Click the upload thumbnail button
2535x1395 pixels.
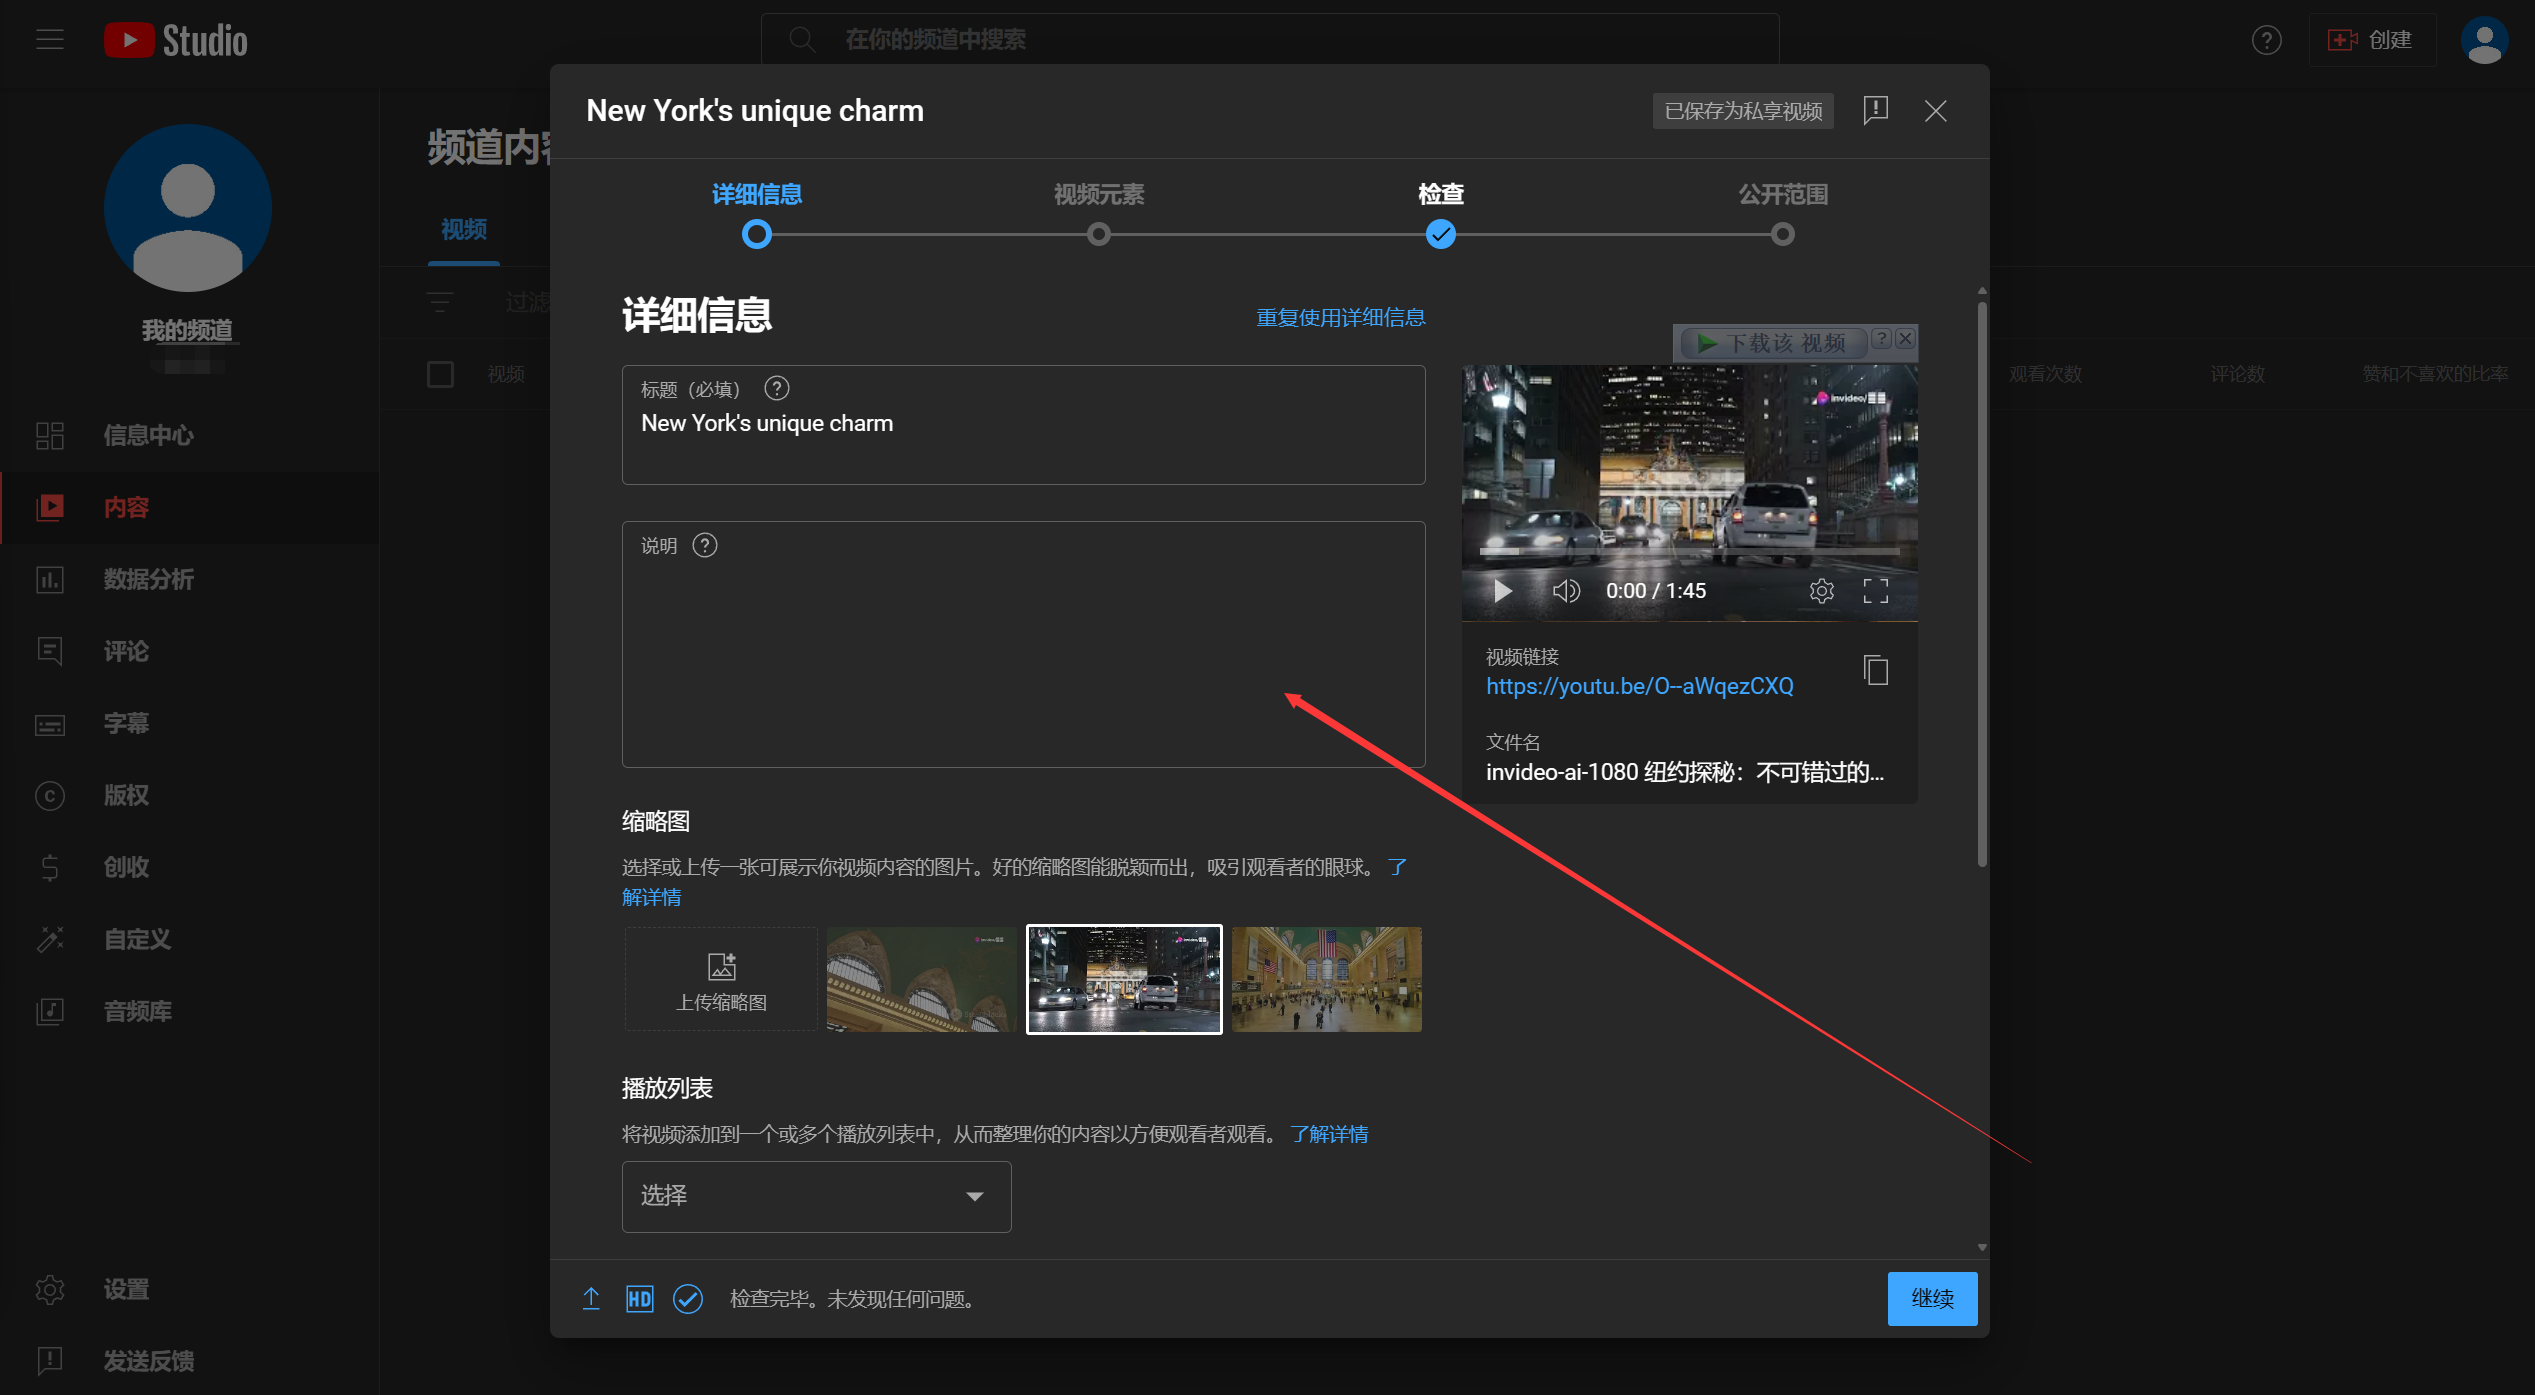721,979
